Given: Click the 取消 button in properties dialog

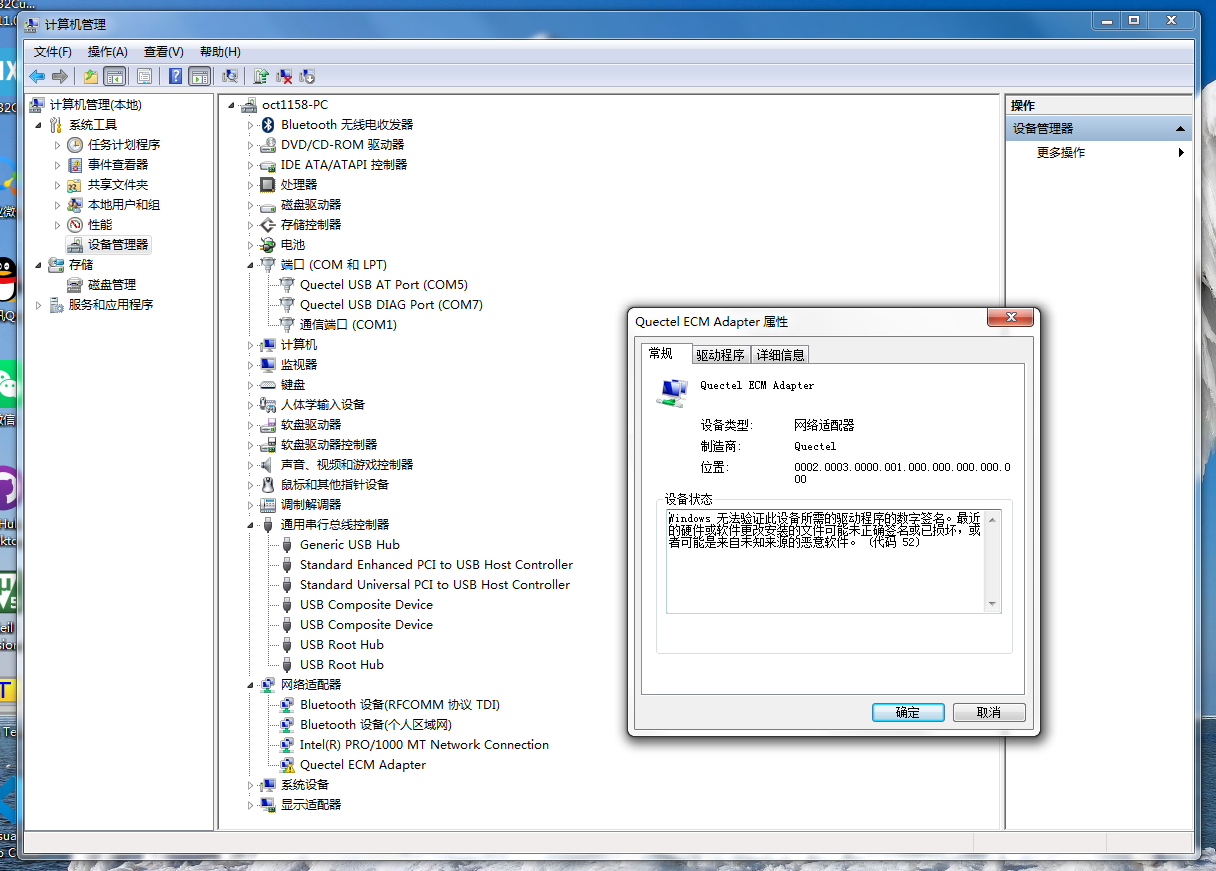Looking at the screenshot, I should tap(989, 713).
